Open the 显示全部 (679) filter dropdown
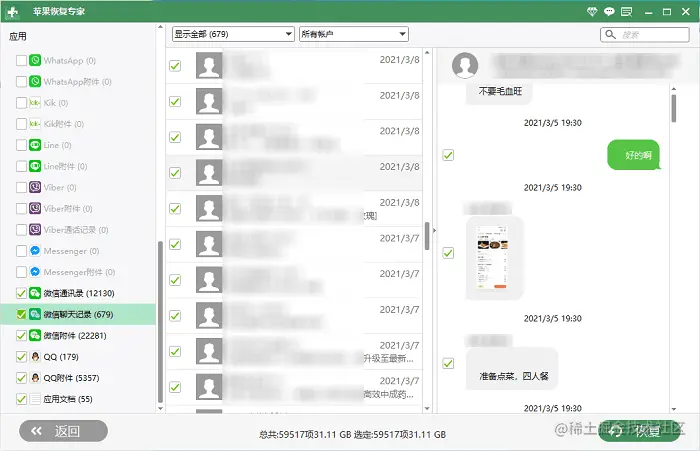The image size is (700, 451). [x=233, y=34]
